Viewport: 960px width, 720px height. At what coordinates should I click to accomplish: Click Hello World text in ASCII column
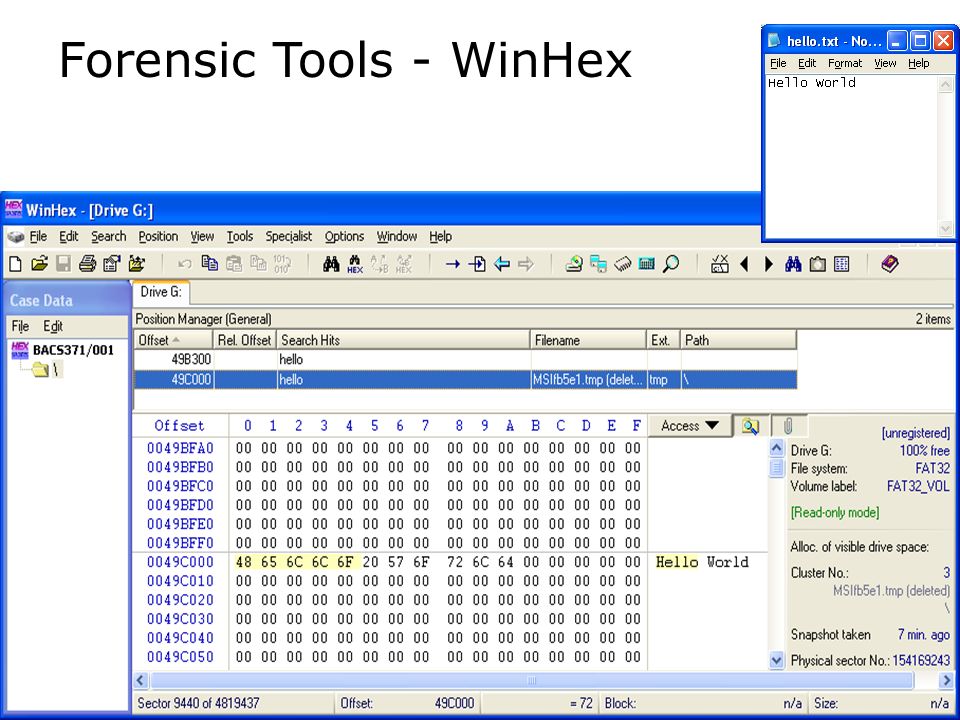[x=702, y=562]
